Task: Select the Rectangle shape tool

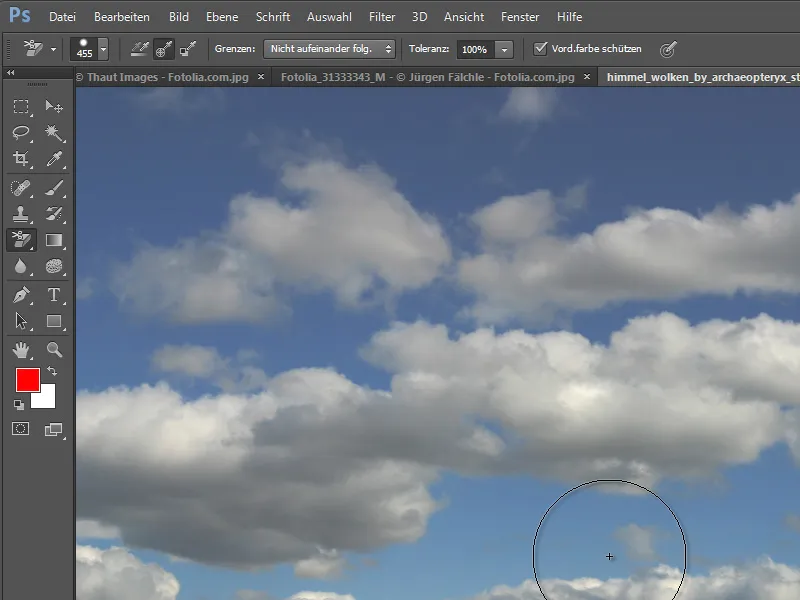Action: point(54,321)
